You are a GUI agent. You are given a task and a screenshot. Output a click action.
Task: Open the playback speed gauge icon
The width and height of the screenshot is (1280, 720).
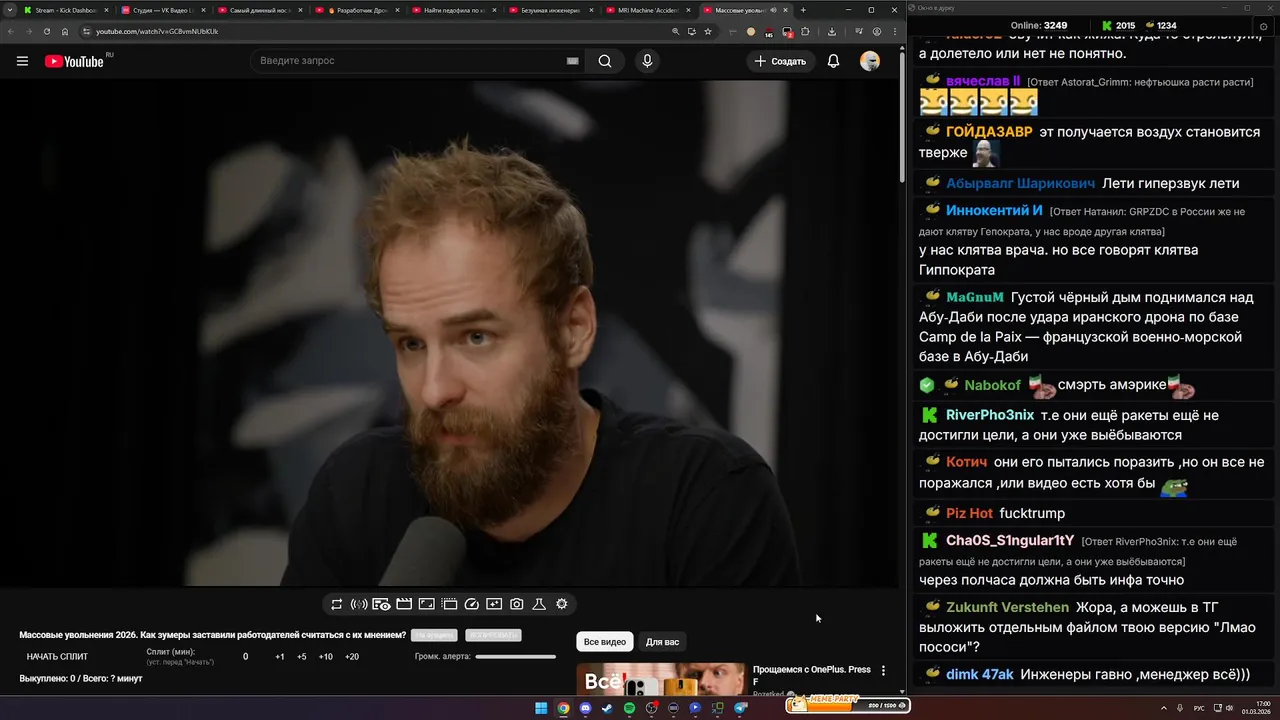tap(472, 604)
